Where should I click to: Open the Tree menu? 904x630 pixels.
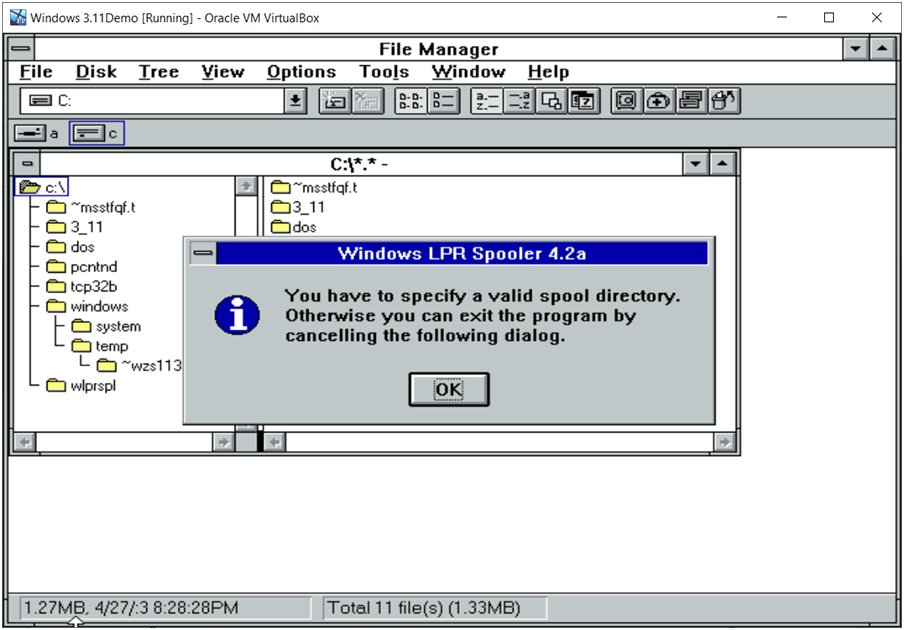point(159,71)
